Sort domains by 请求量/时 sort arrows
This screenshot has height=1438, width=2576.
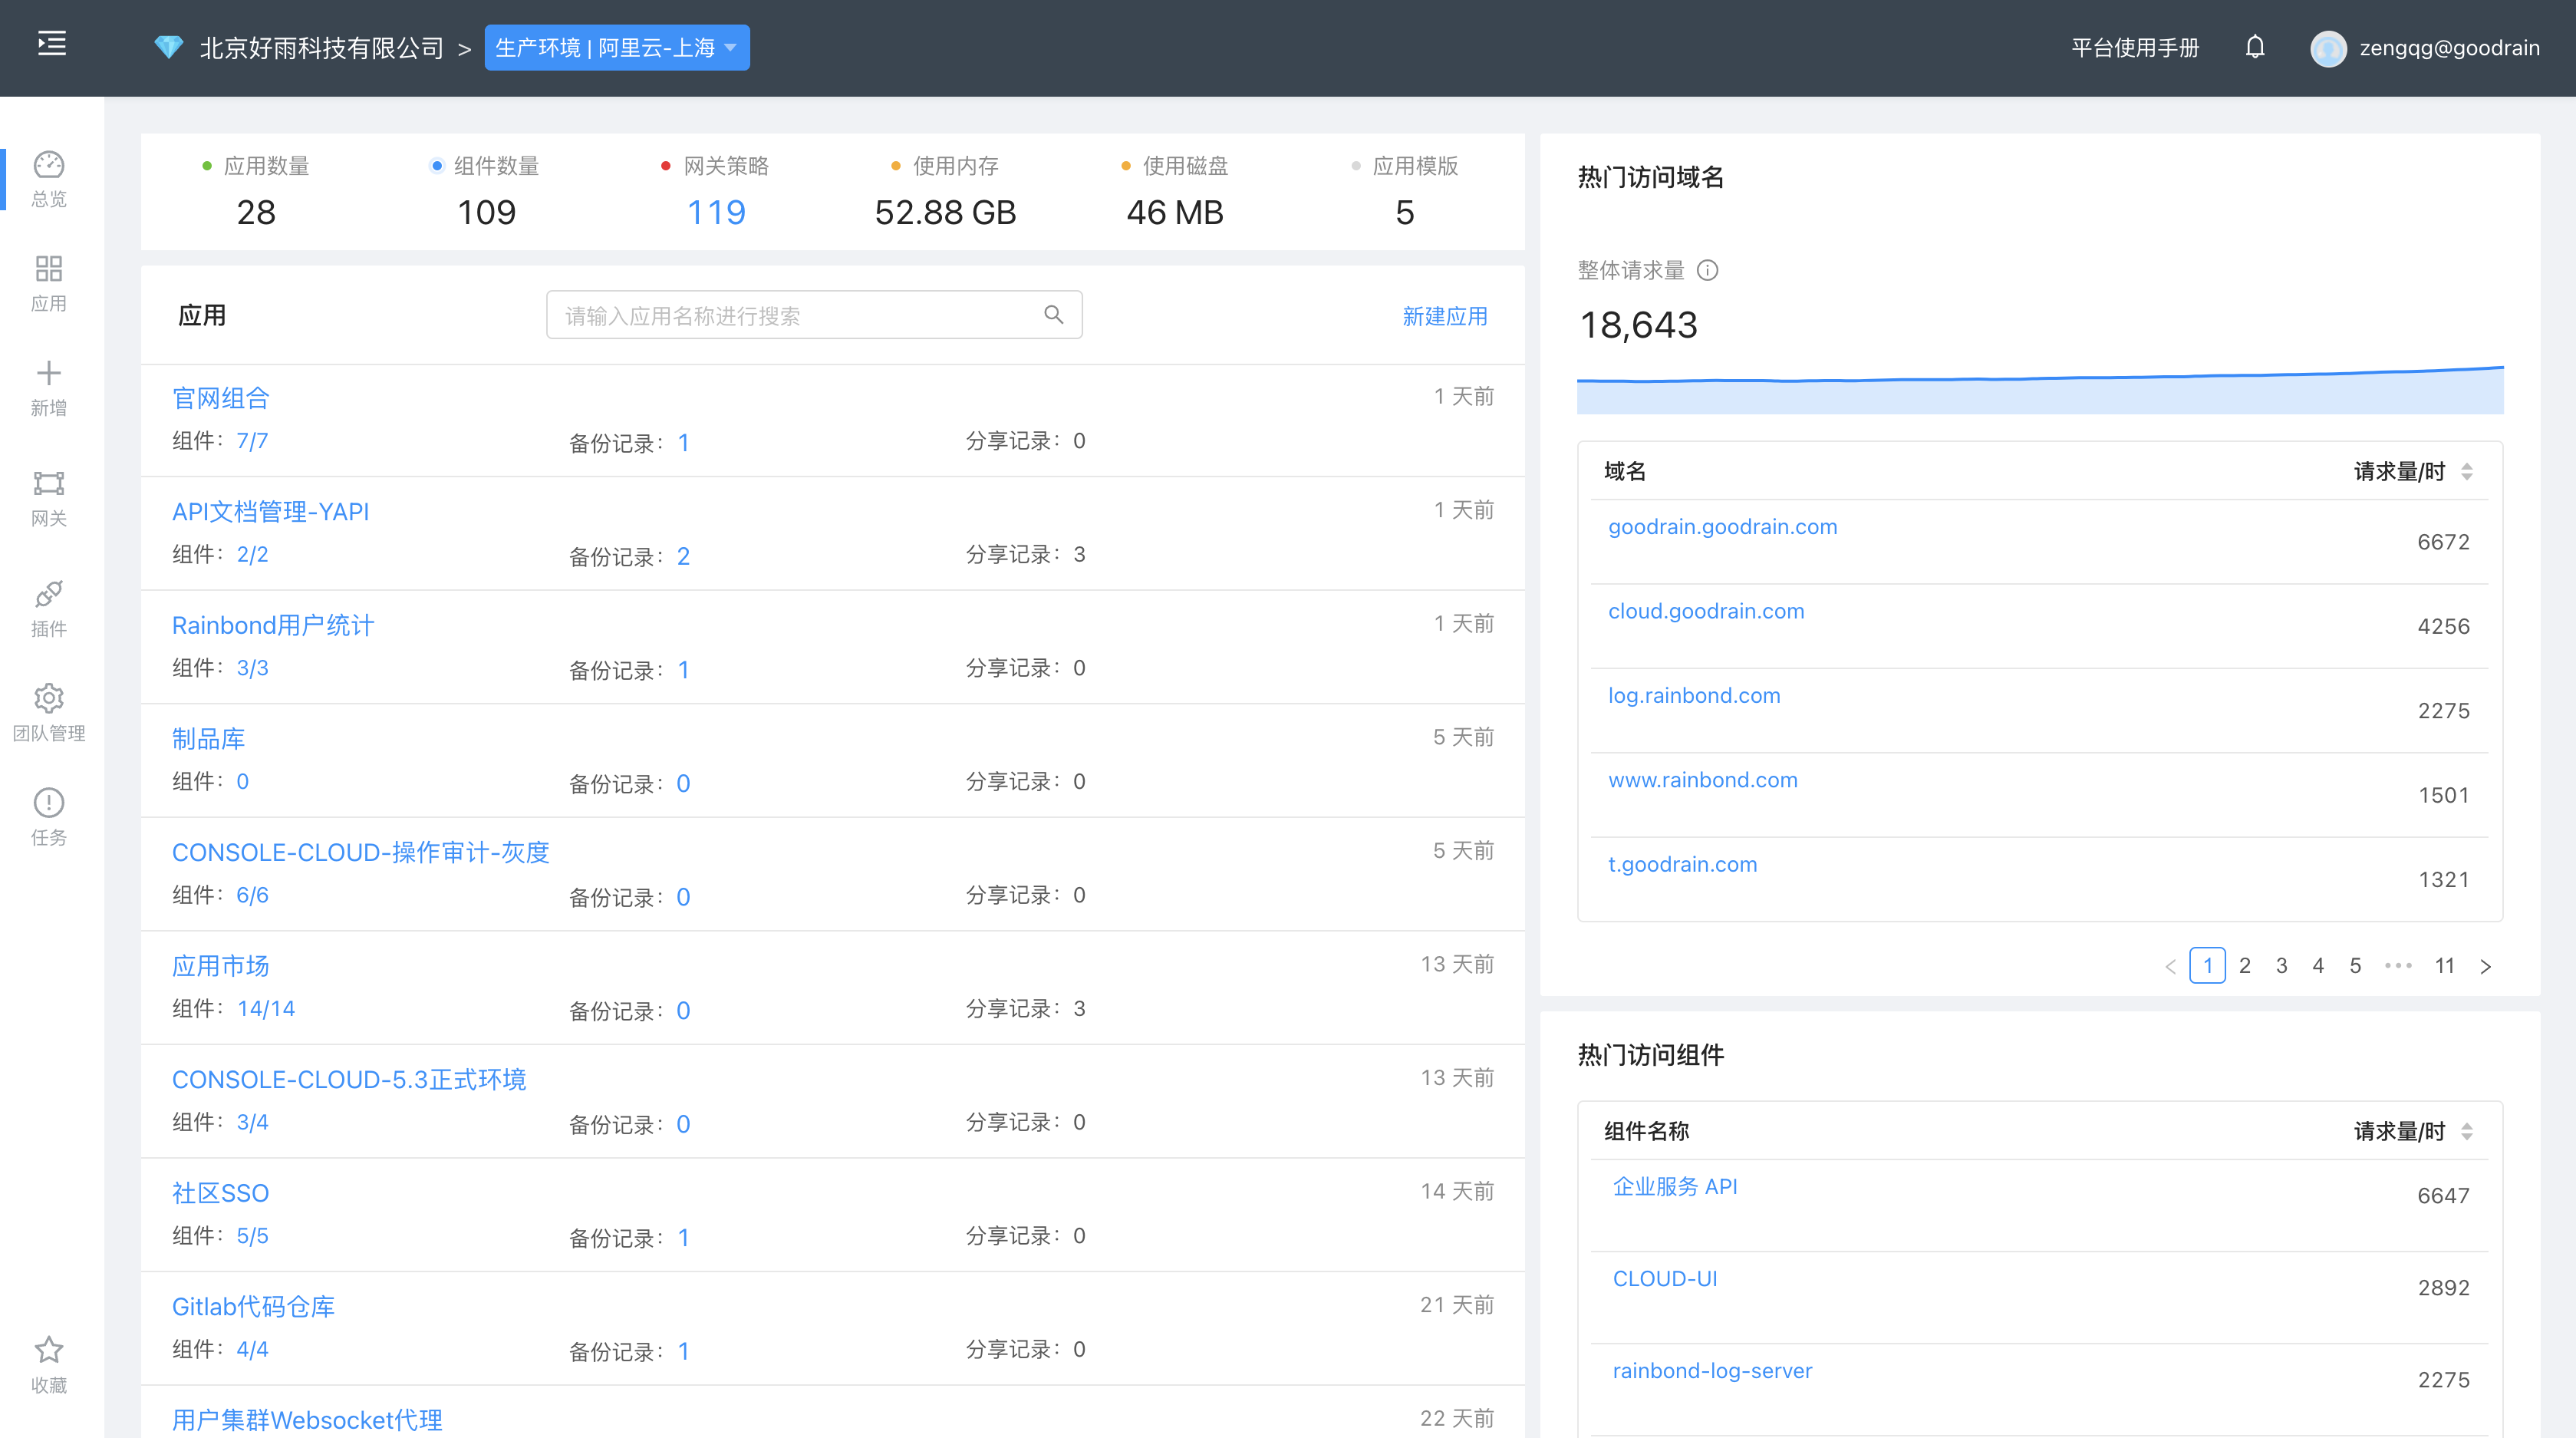point(2467,471)
